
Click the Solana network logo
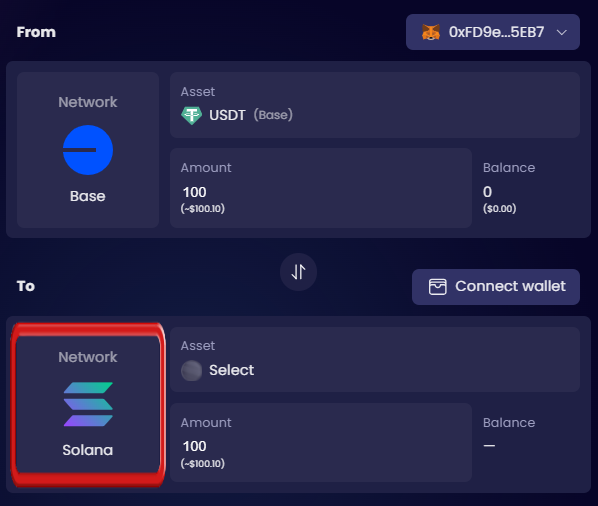pos(88,404)
